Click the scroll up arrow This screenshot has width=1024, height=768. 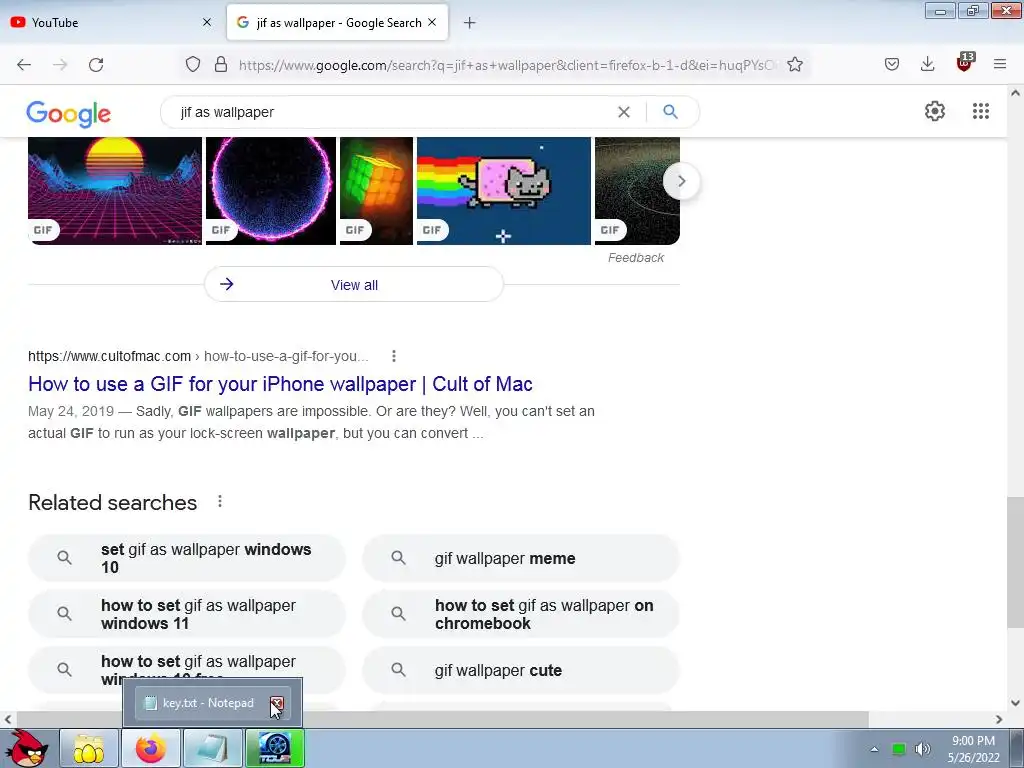click(x=1016, y=93)
